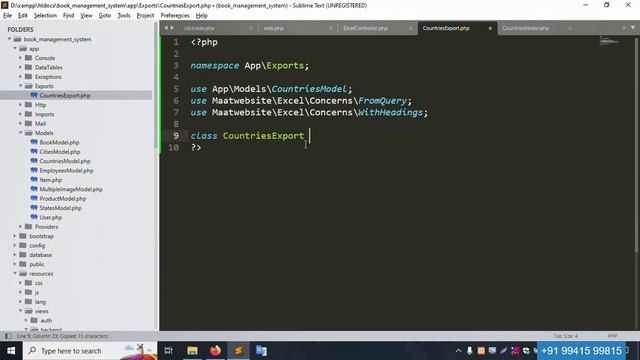640x360 pixels.
Task: Change Tab Size in status bar
Action: tap(565, 336)
